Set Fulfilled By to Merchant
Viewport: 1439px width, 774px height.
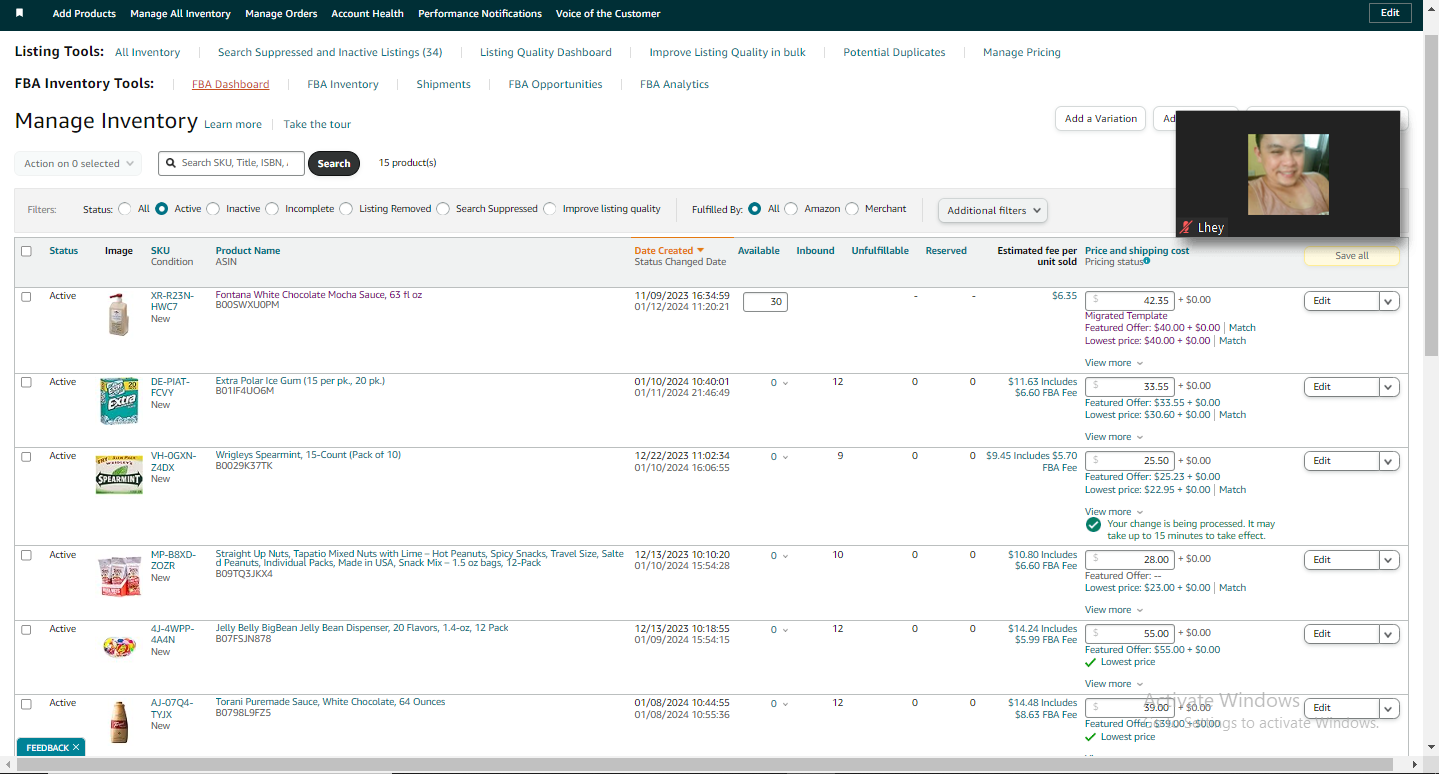click(852, 209)
